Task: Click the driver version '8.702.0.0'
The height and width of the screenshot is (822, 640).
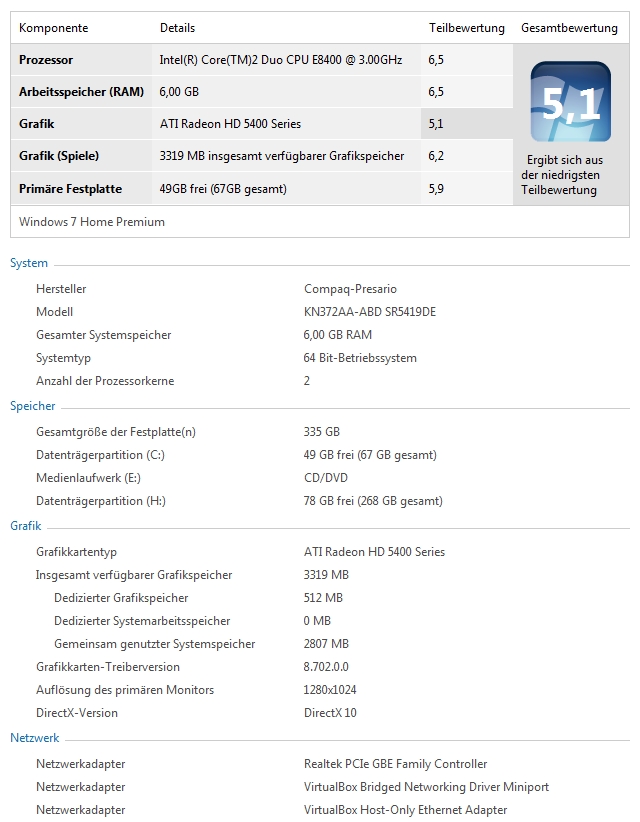Action: 326,667
